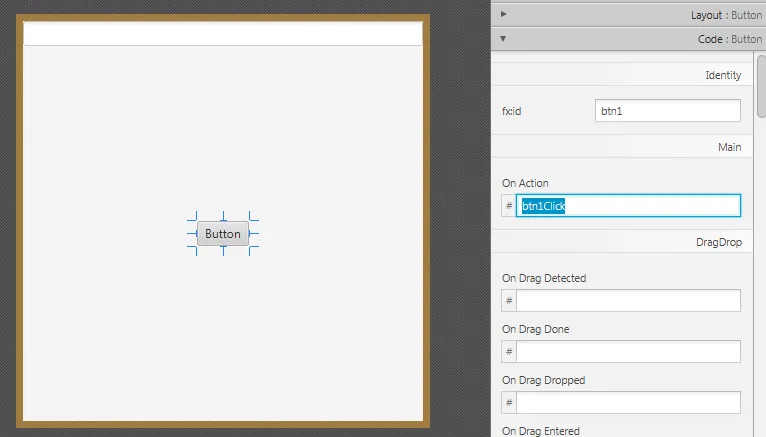Click the DragDrop section heading
Screen dimensions: 766x437
[719, 242]
